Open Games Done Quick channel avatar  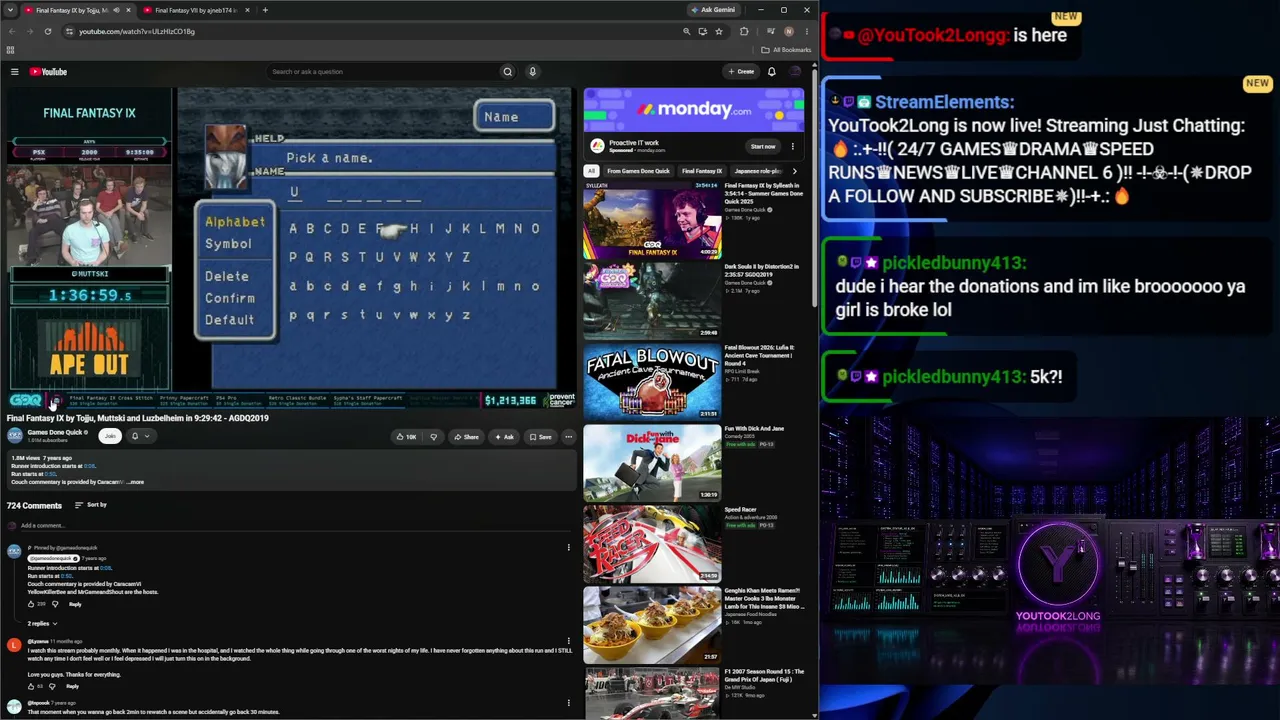[x=15, y=436]
